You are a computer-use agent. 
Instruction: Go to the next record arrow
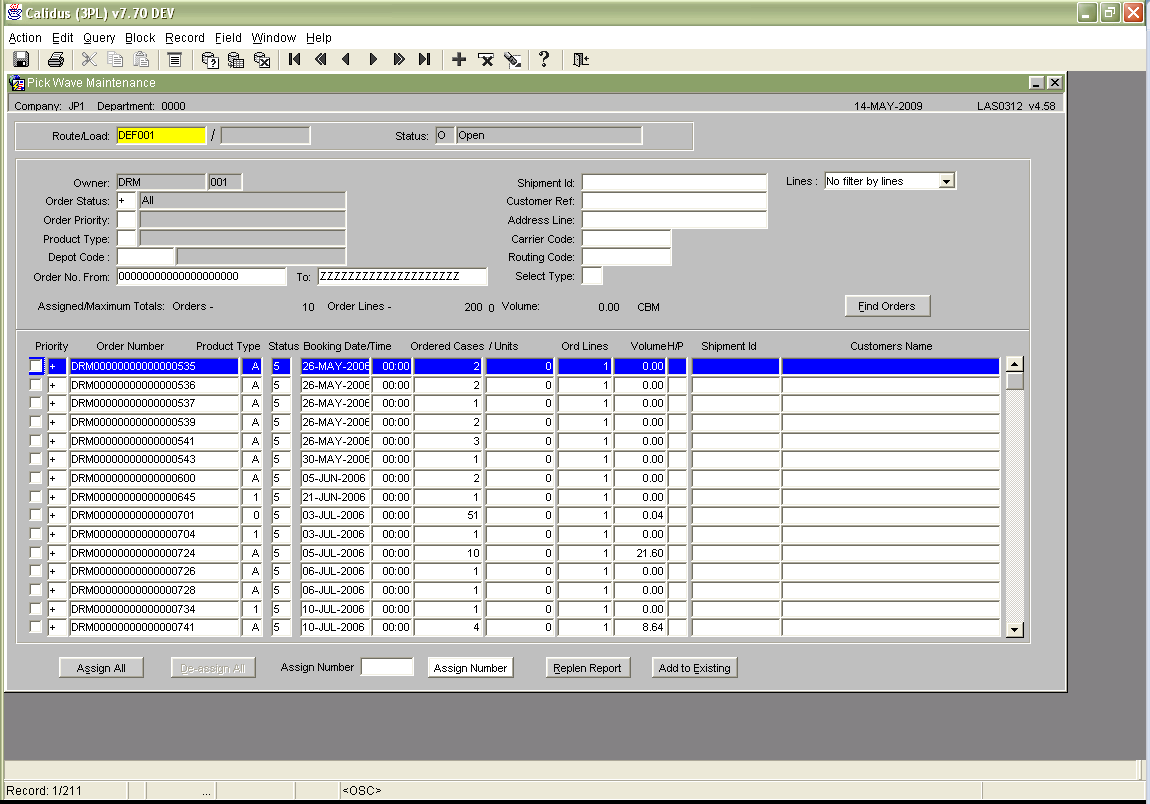(x=373, y=59)
